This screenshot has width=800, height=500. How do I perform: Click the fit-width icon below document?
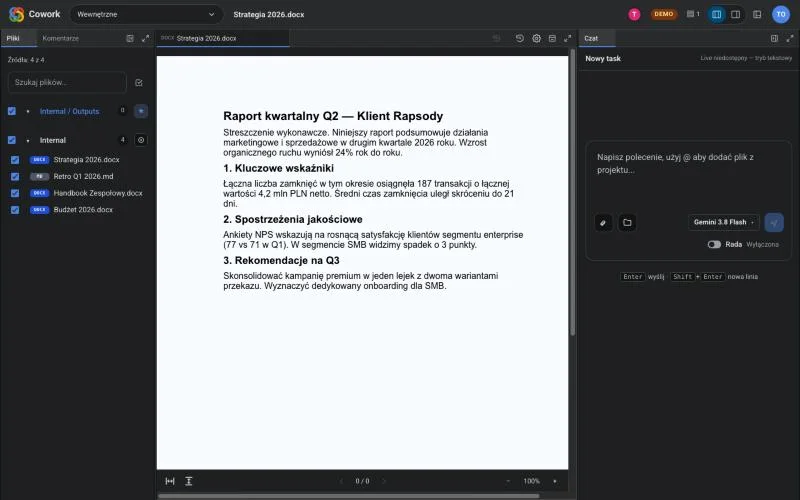click(x=170, y=481)
